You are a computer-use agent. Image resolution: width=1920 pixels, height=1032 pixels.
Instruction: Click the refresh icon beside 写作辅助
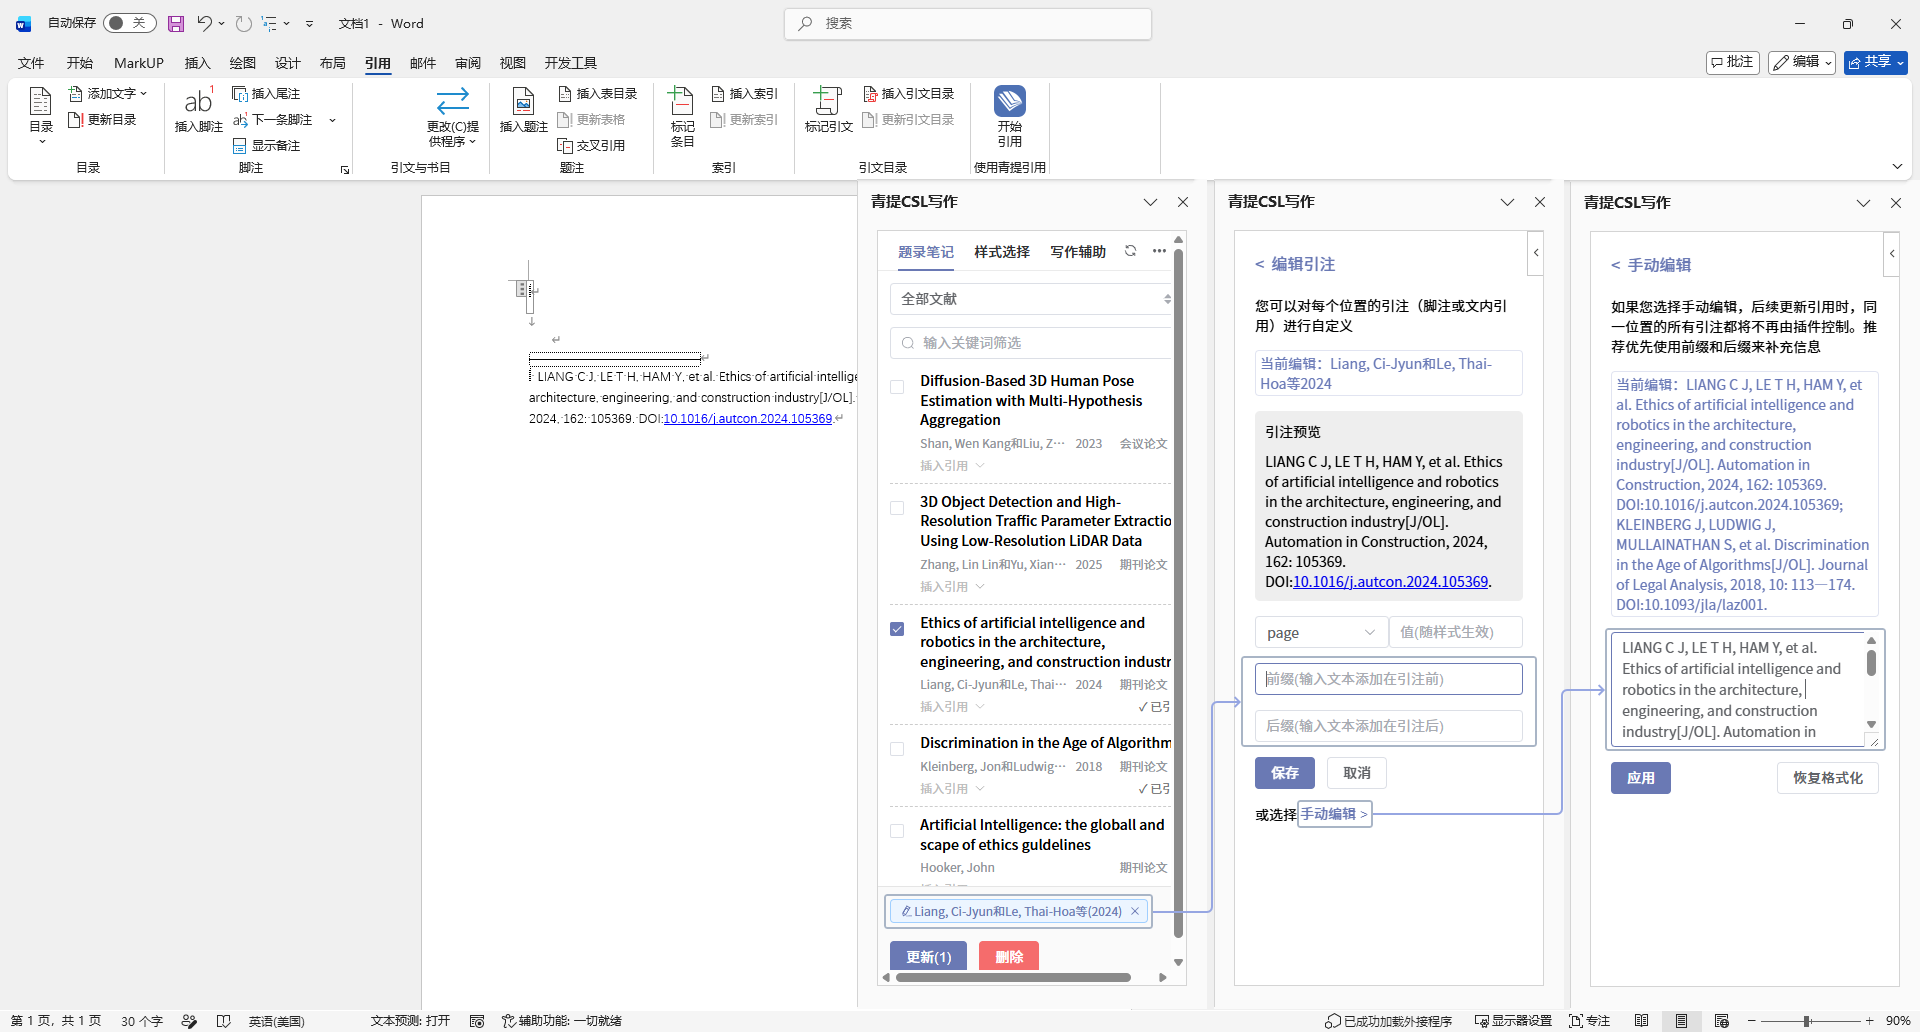pos(1130,251)
